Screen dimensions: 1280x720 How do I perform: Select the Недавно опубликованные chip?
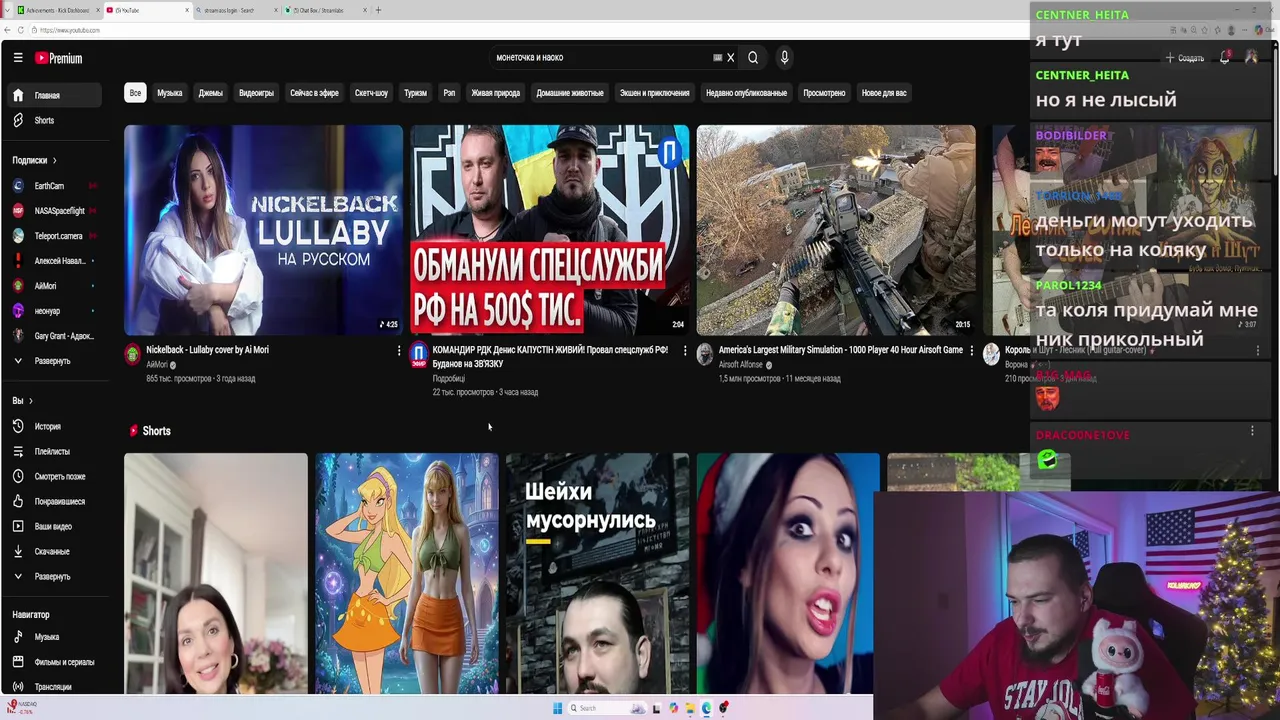pos(747,93)
